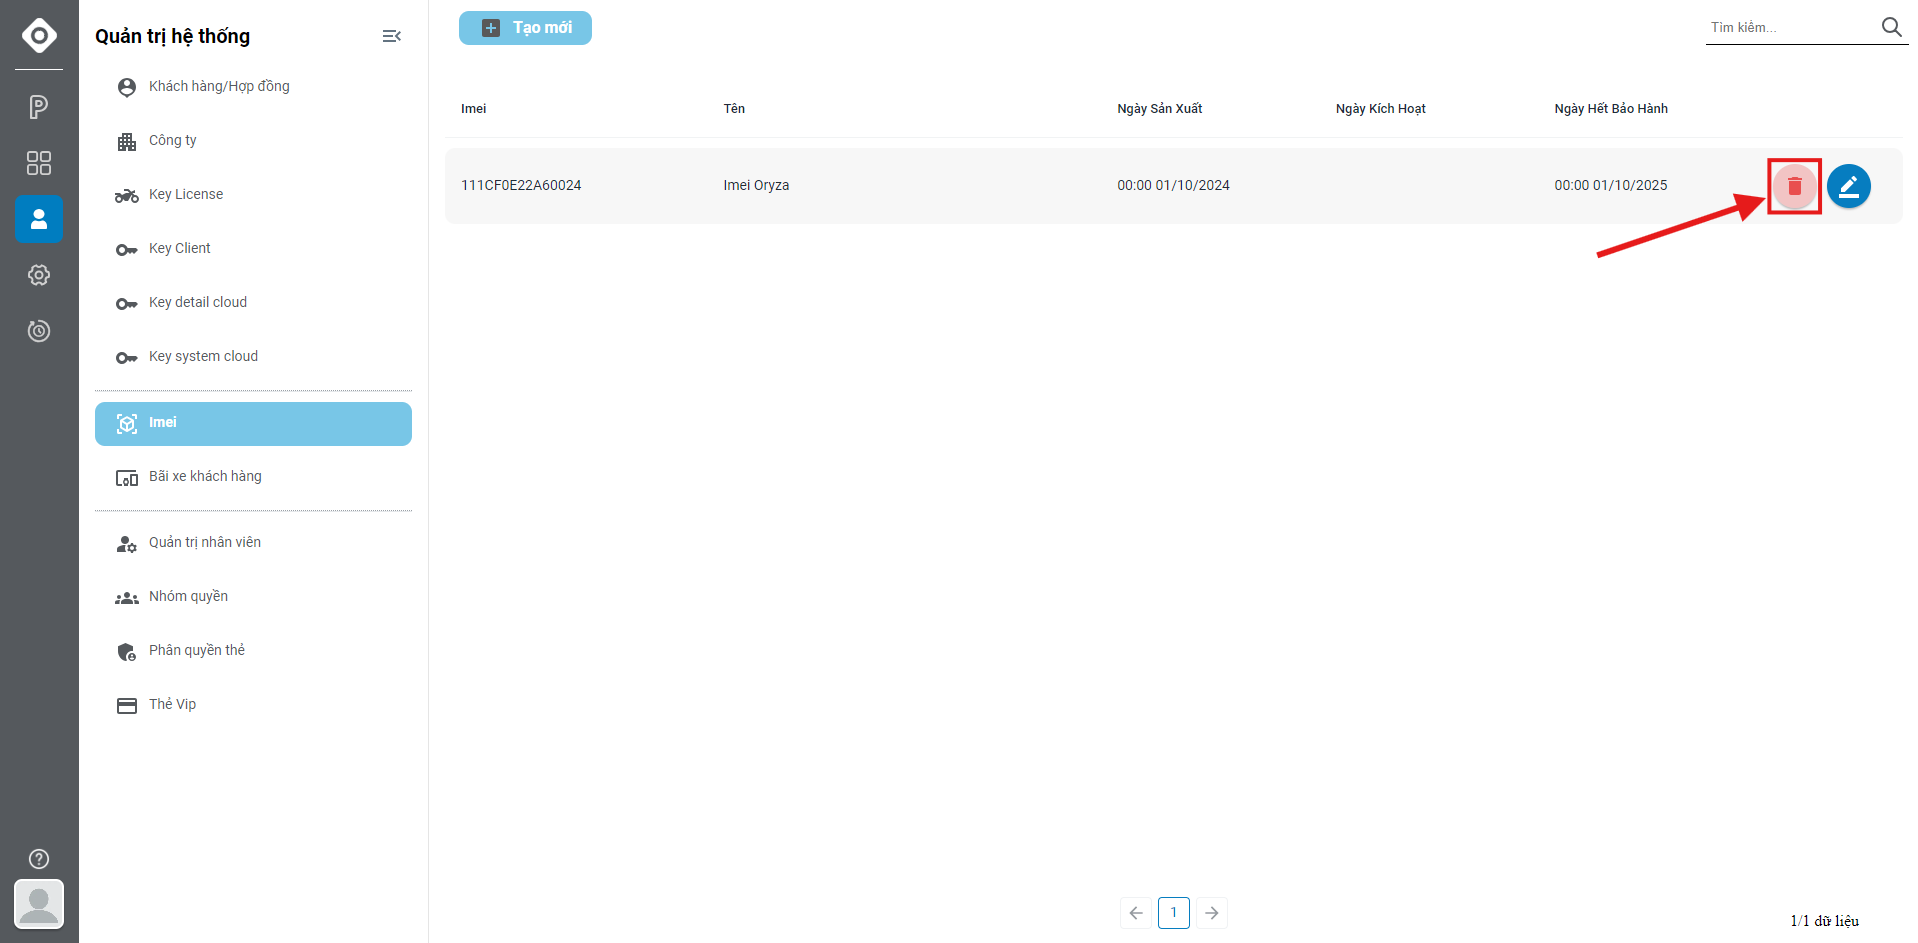Select the Imei menu item

[253, 424]
